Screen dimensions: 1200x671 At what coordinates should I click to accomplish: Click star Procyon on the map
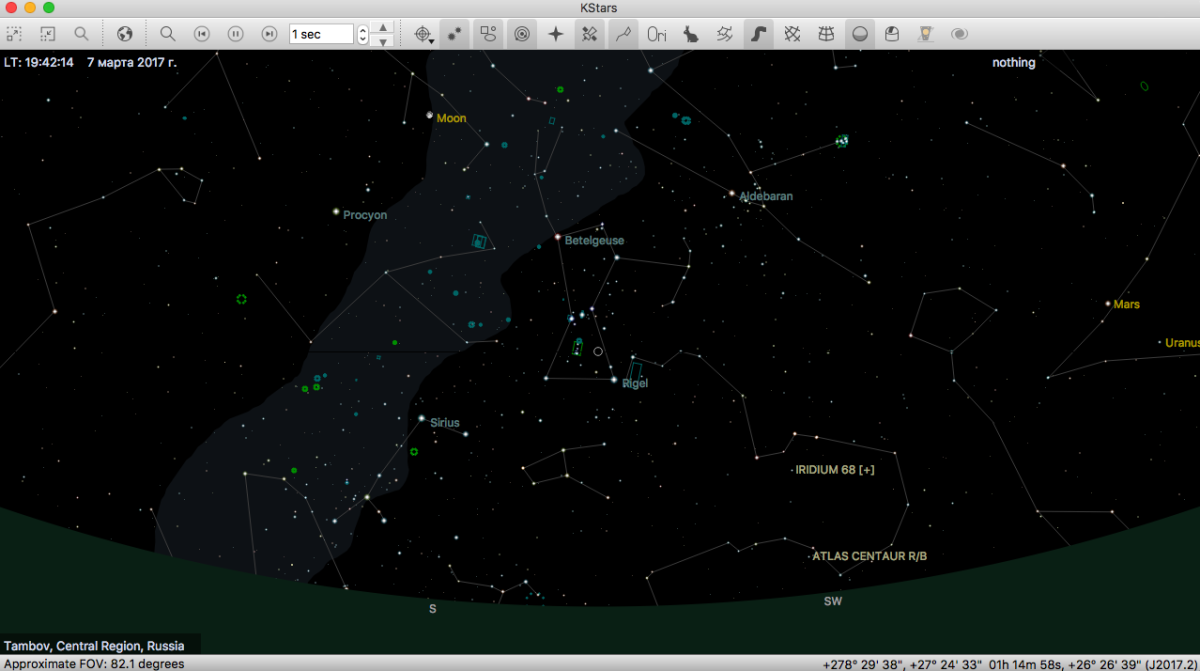pos(336,211)
